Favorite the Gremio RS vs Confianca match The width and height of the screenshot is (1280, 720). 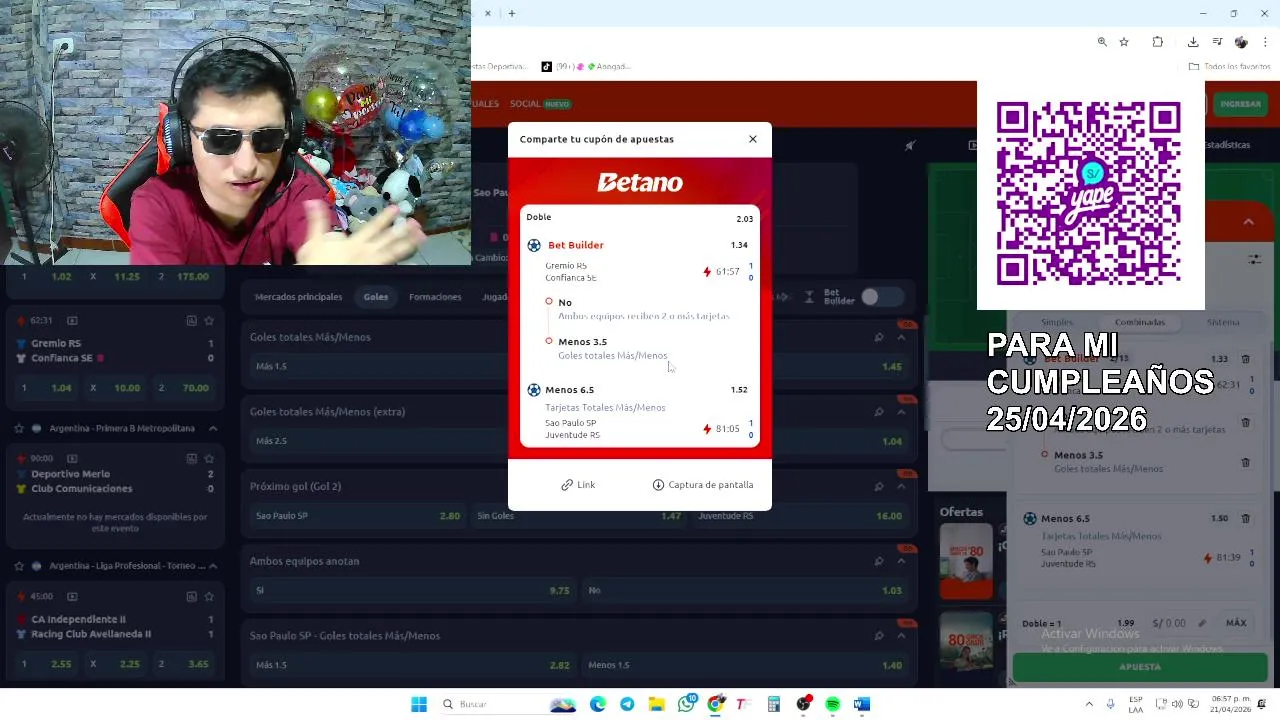209,321
